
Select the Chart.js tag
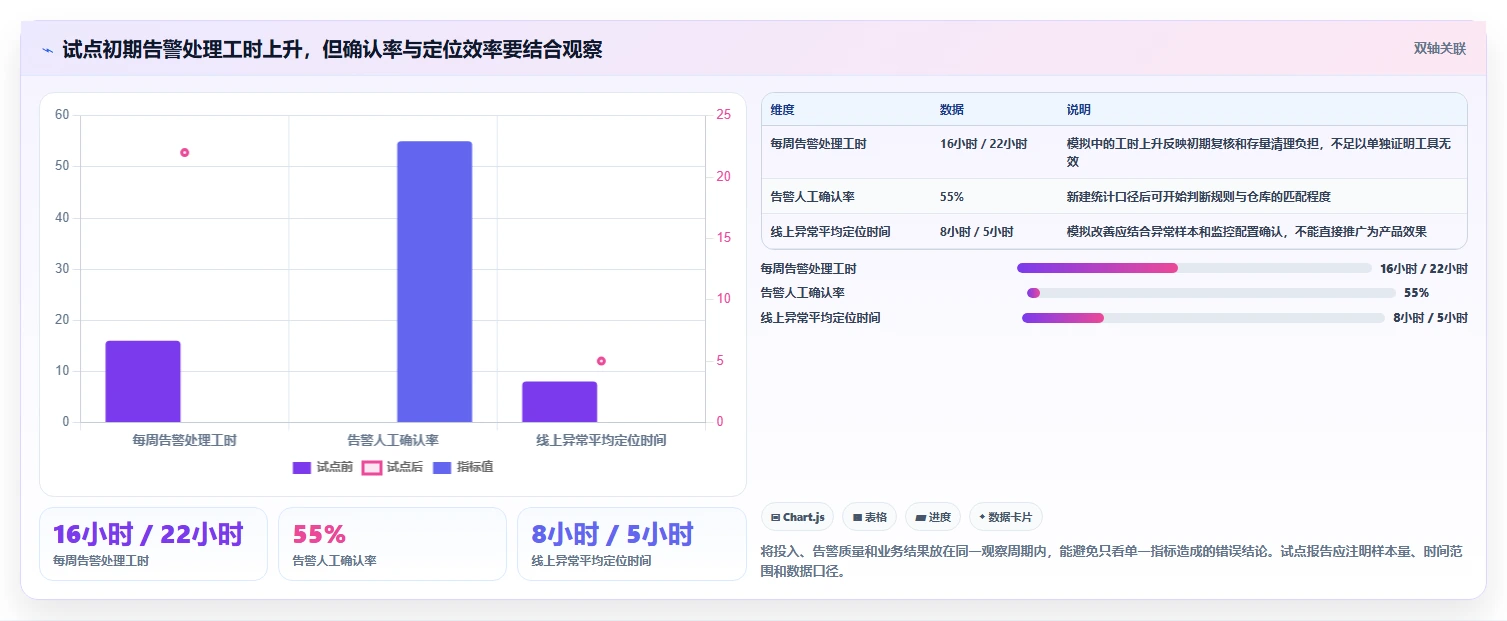tap(797, 517)
